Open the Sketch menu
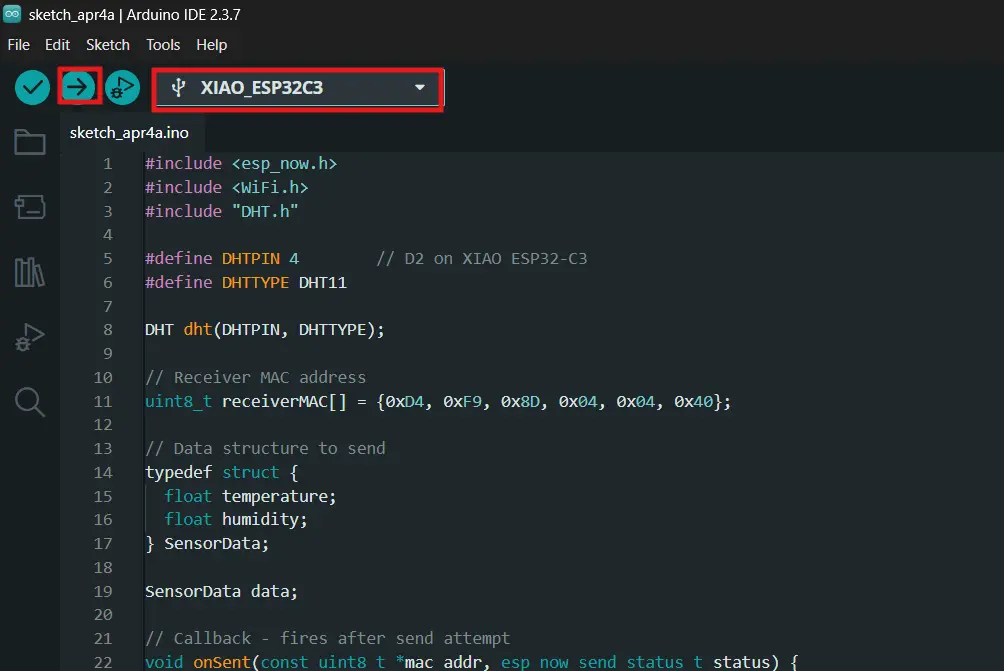Screen dimensions: 1004x671 coord(107,44)
